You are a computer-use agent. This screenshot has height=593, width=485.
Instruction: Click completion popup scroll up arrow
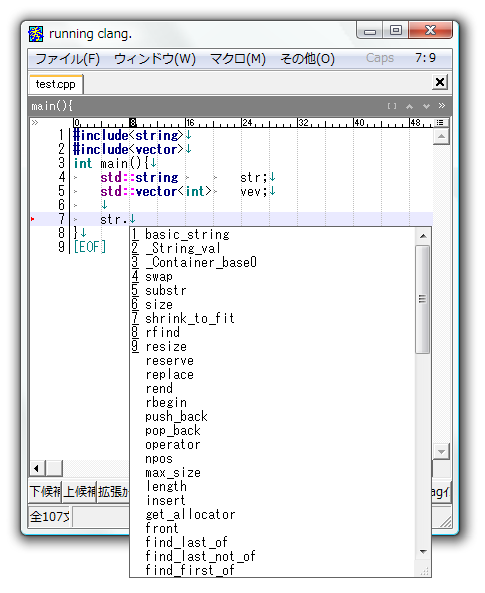tap(423, 236)
